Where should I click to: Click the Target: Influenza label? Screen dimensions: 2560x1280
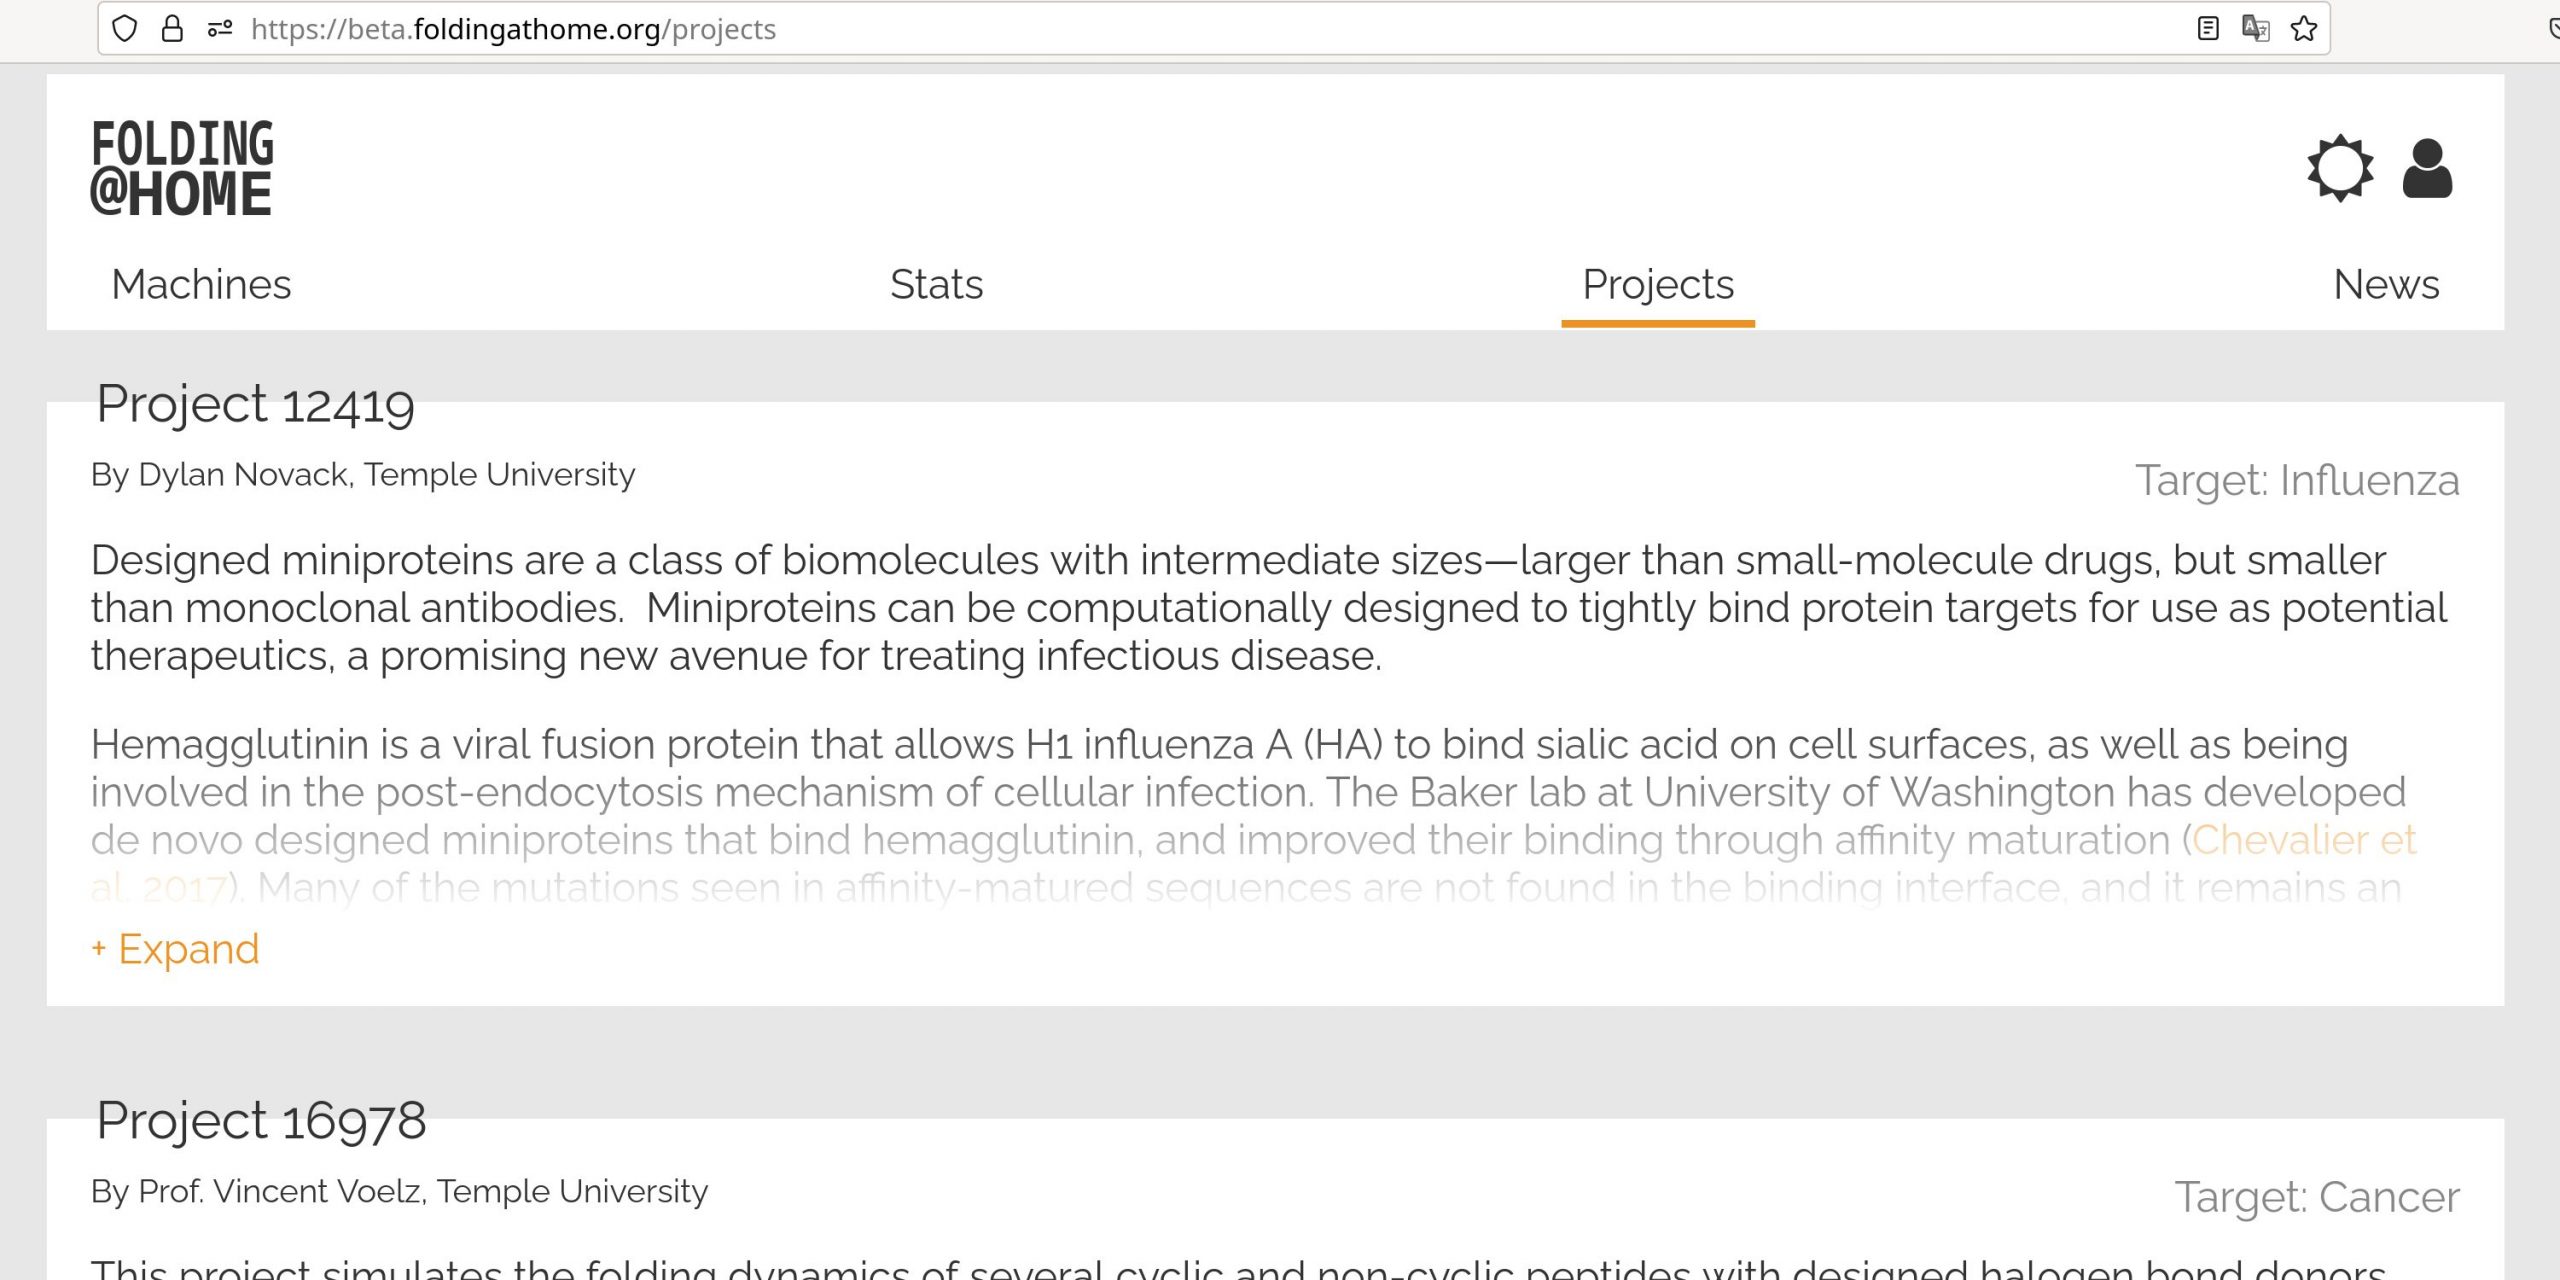(x=2297, y=481)
